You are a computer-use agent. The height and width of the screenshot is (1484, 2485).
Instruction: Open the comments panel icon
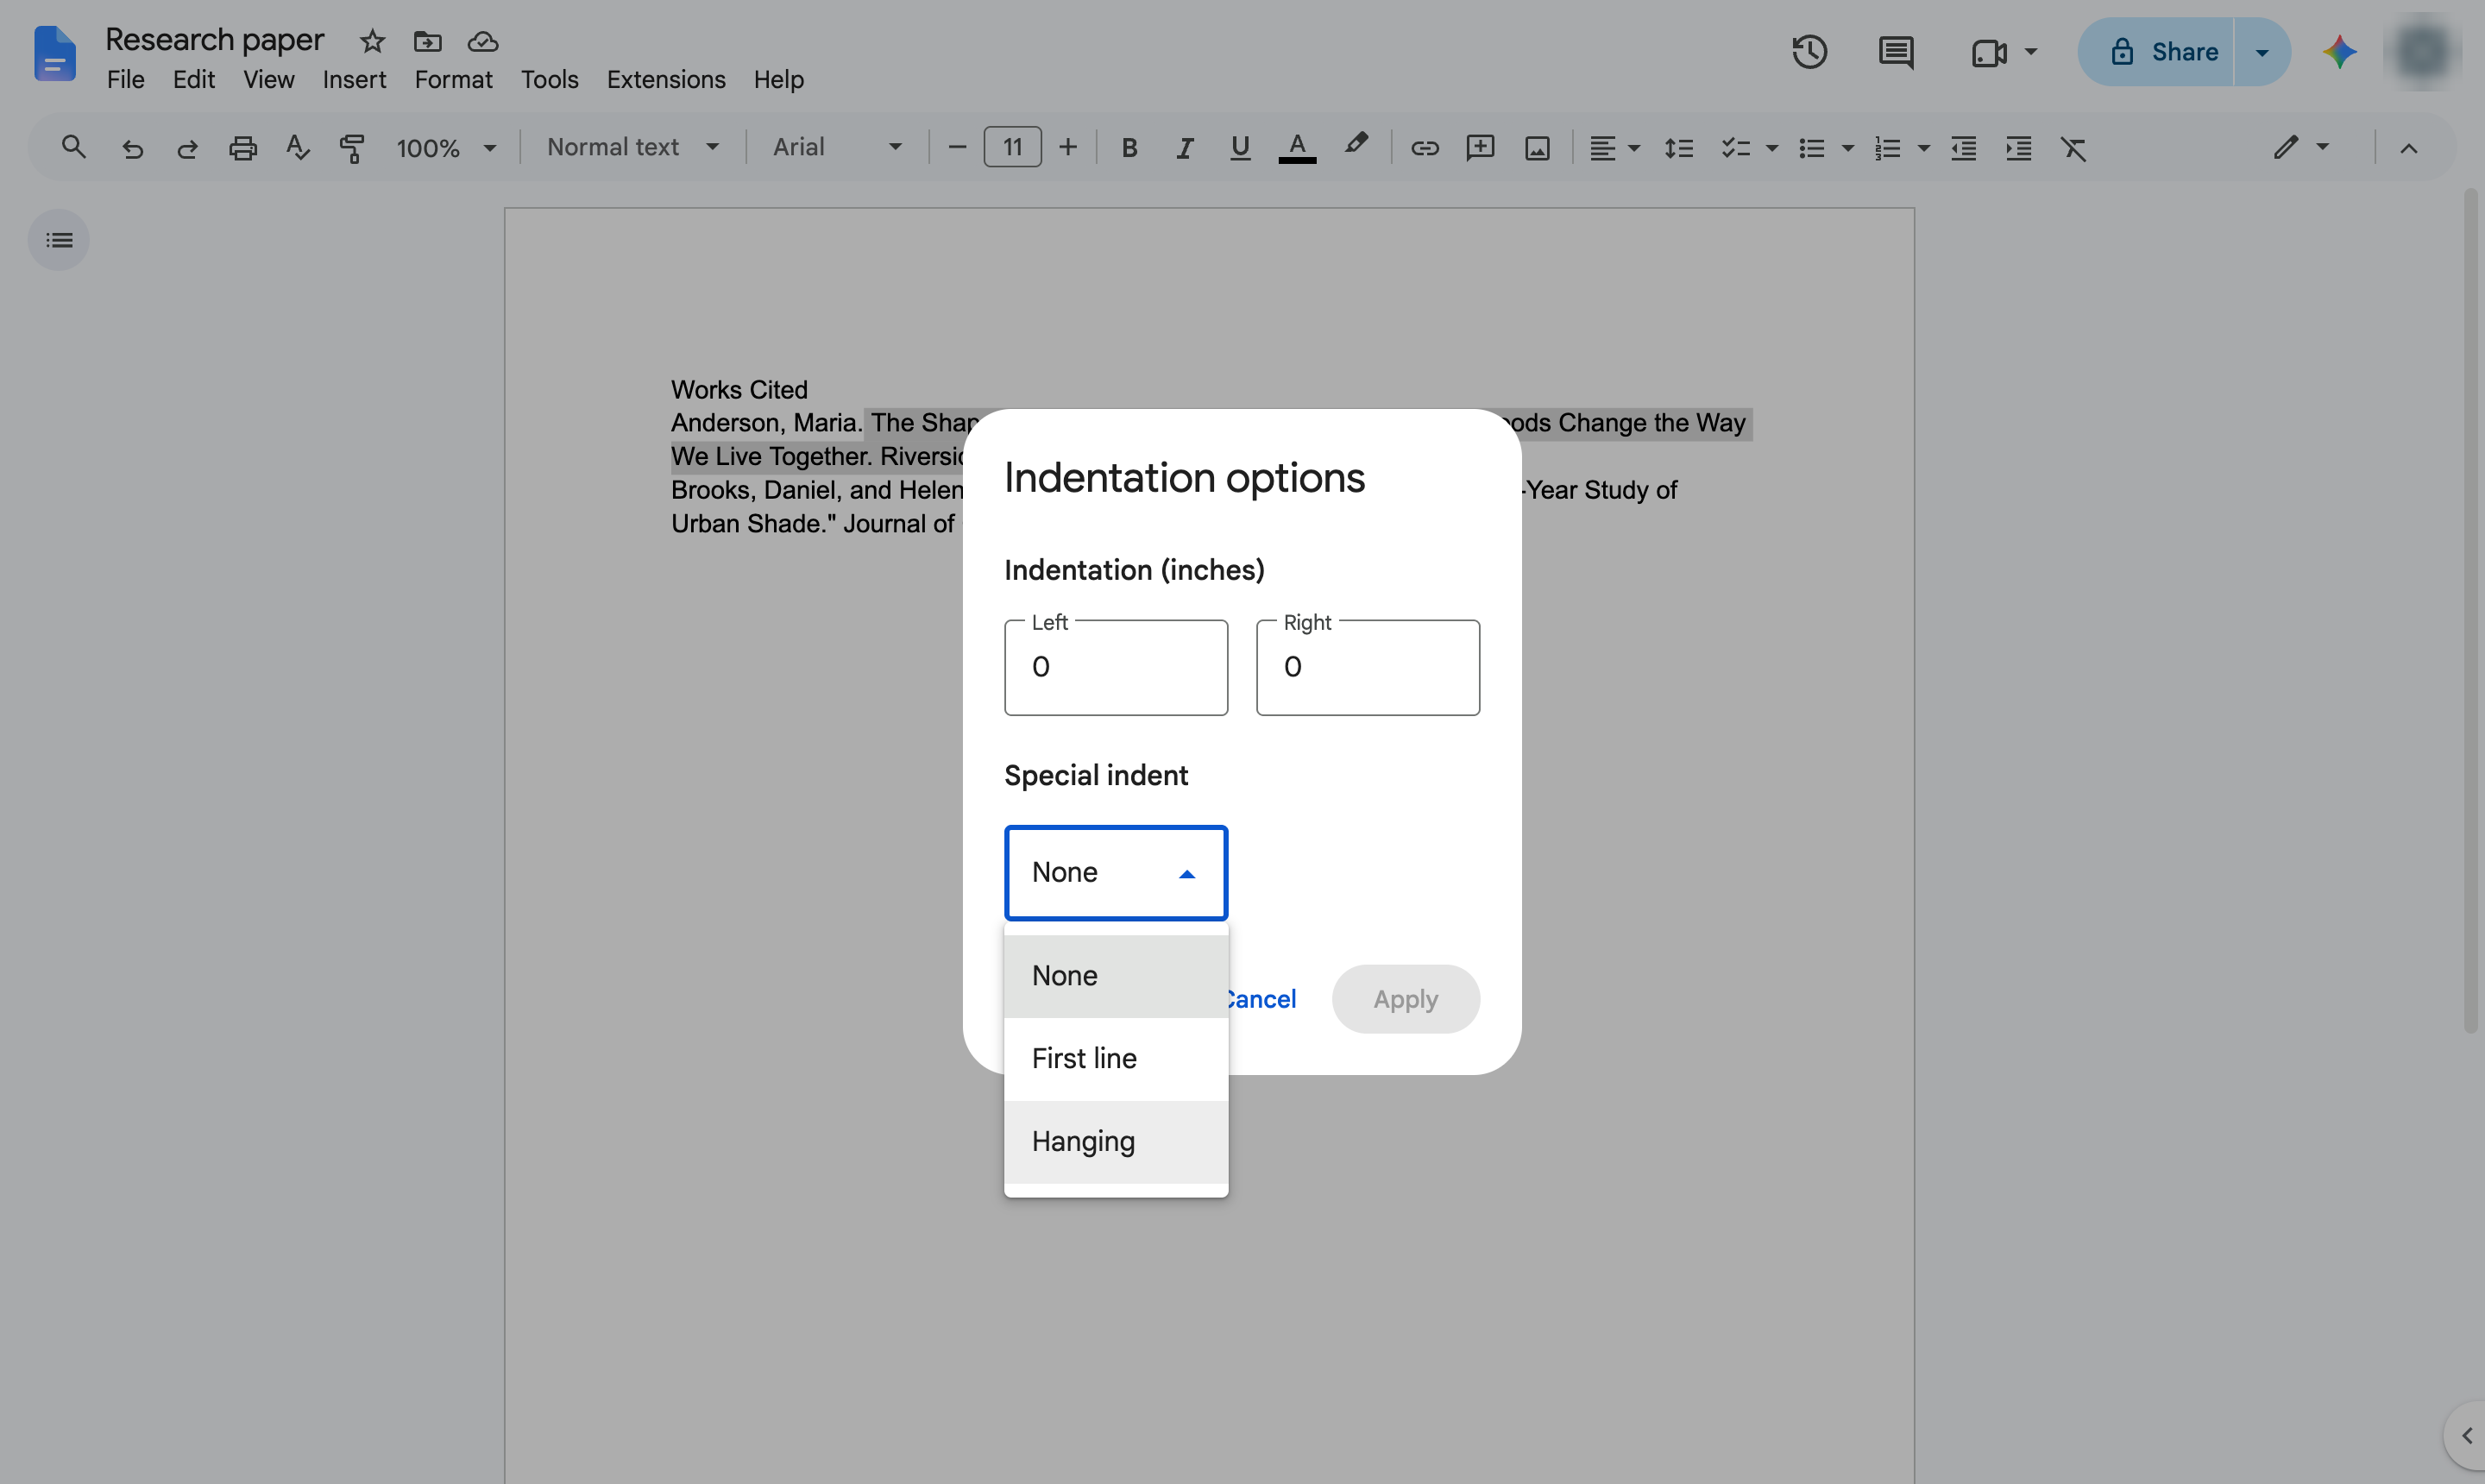point(1896,52)
